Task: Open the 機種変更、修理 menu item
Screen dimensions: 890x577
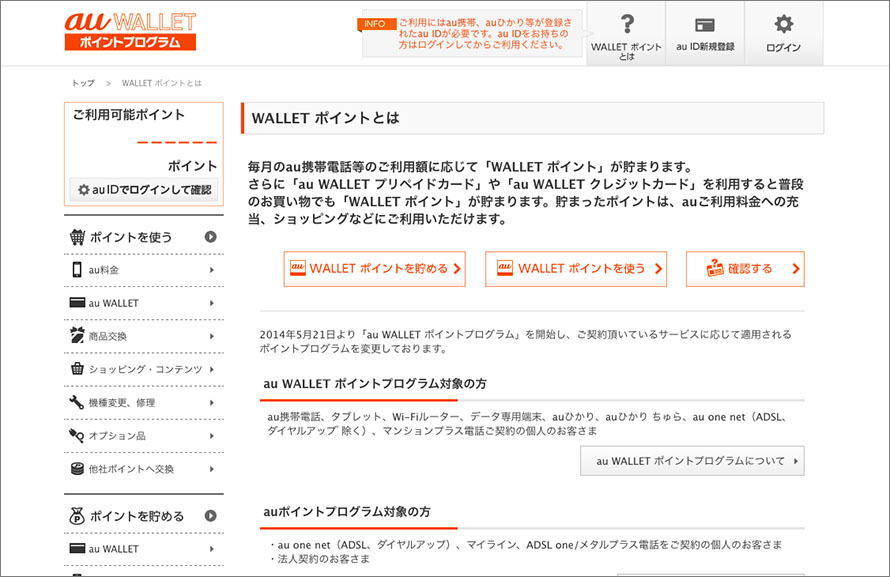Action: (x=144, y=403)
